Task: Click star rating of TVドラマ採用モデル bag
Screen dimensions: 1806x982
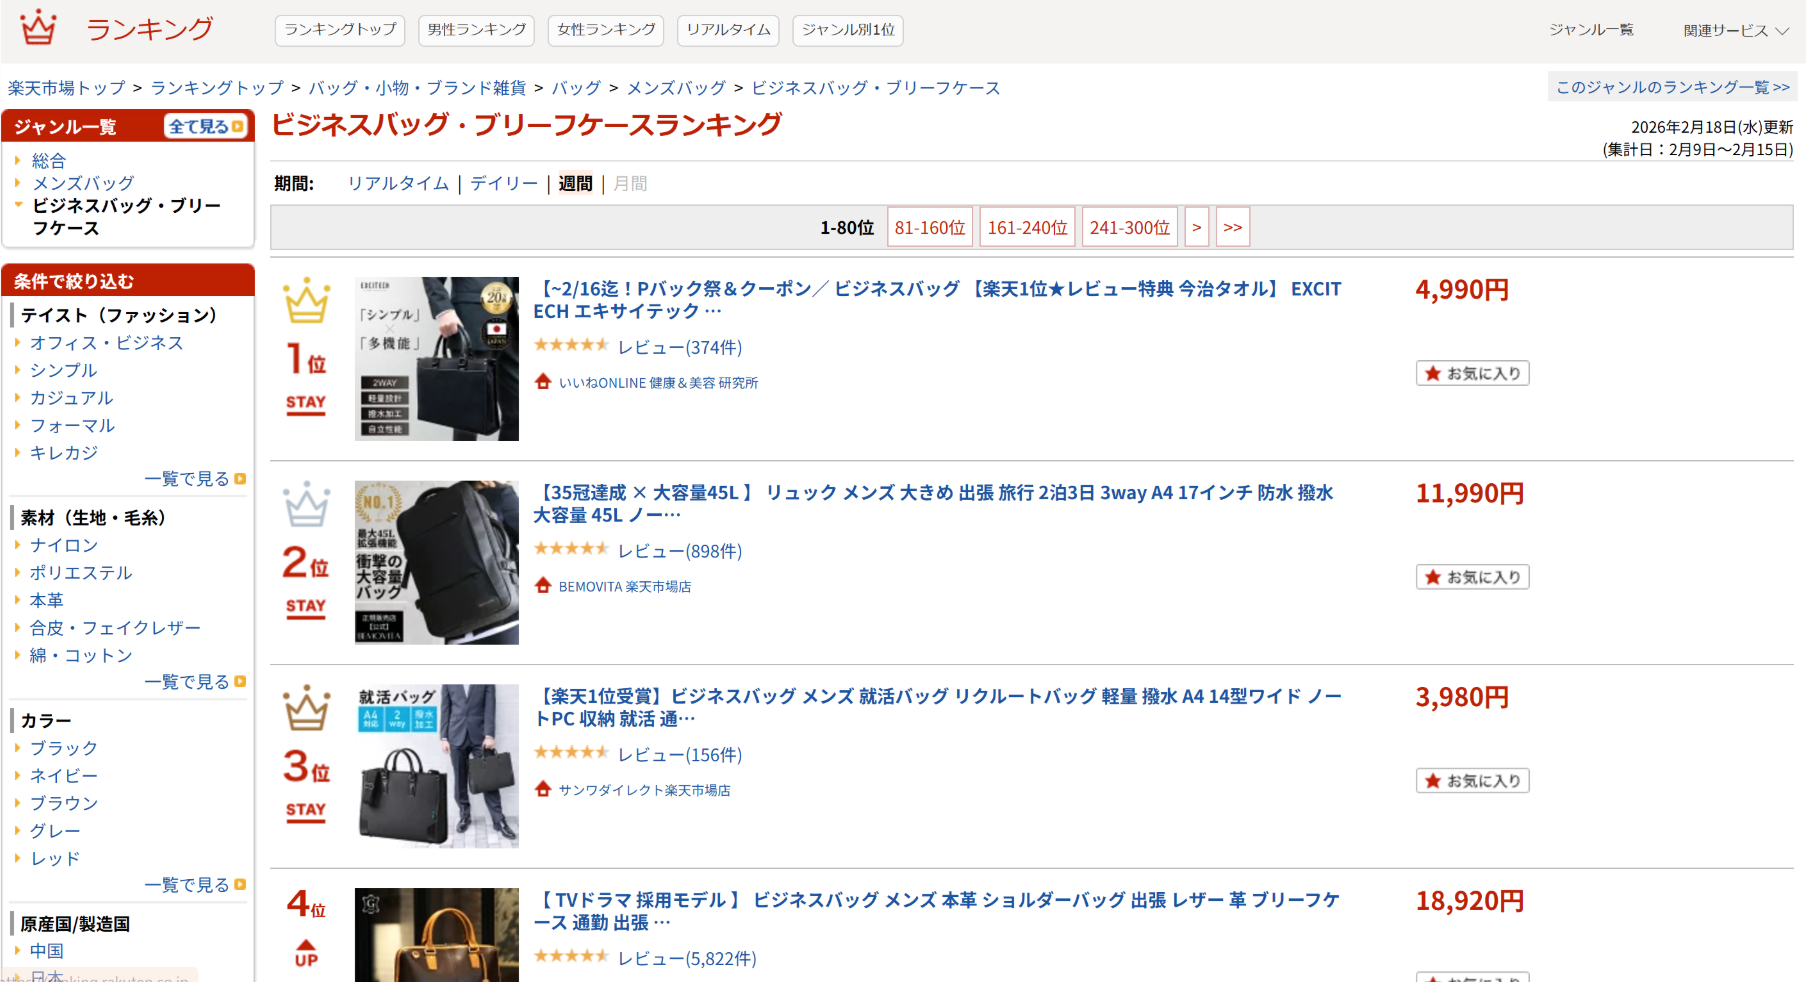Action: click(x=571, y=957)
